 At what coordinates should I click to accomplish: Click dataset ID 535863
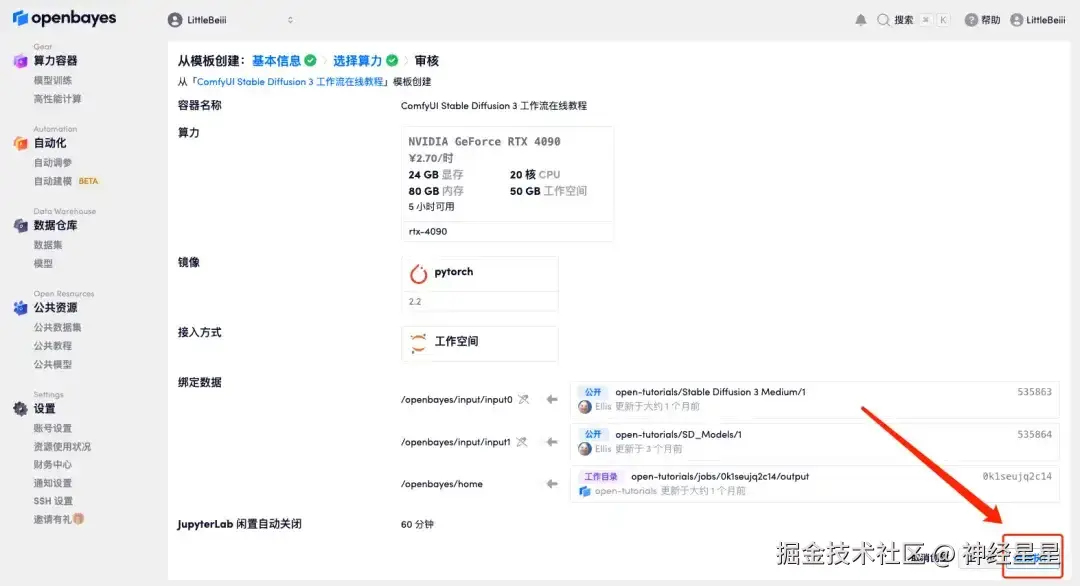1034,392
